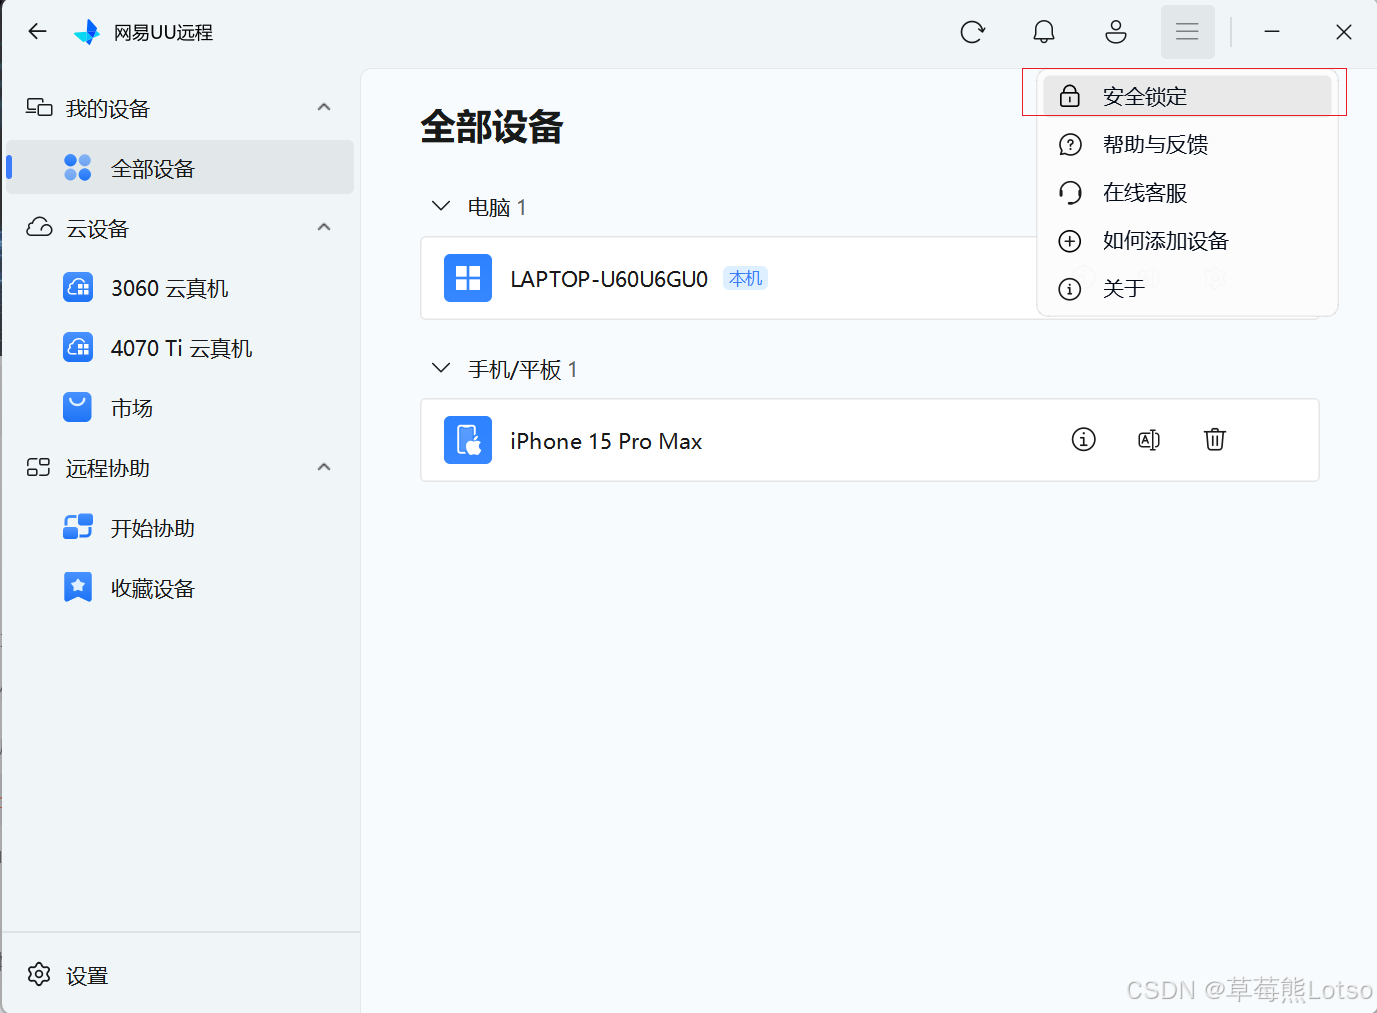
Task: Rename the iPhone 15 Pro Max device
Action: (x=1149, y=439)
